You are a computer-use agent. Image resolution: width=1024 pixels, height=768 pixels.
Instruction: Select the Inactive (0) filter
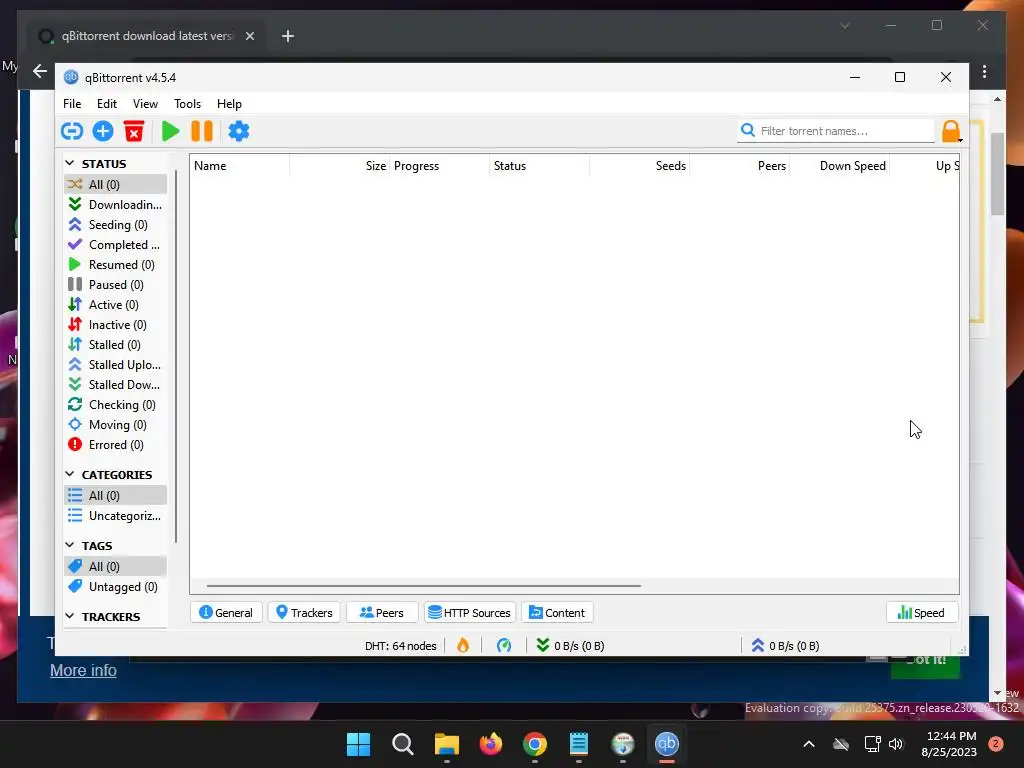click(x=116, y=325)
